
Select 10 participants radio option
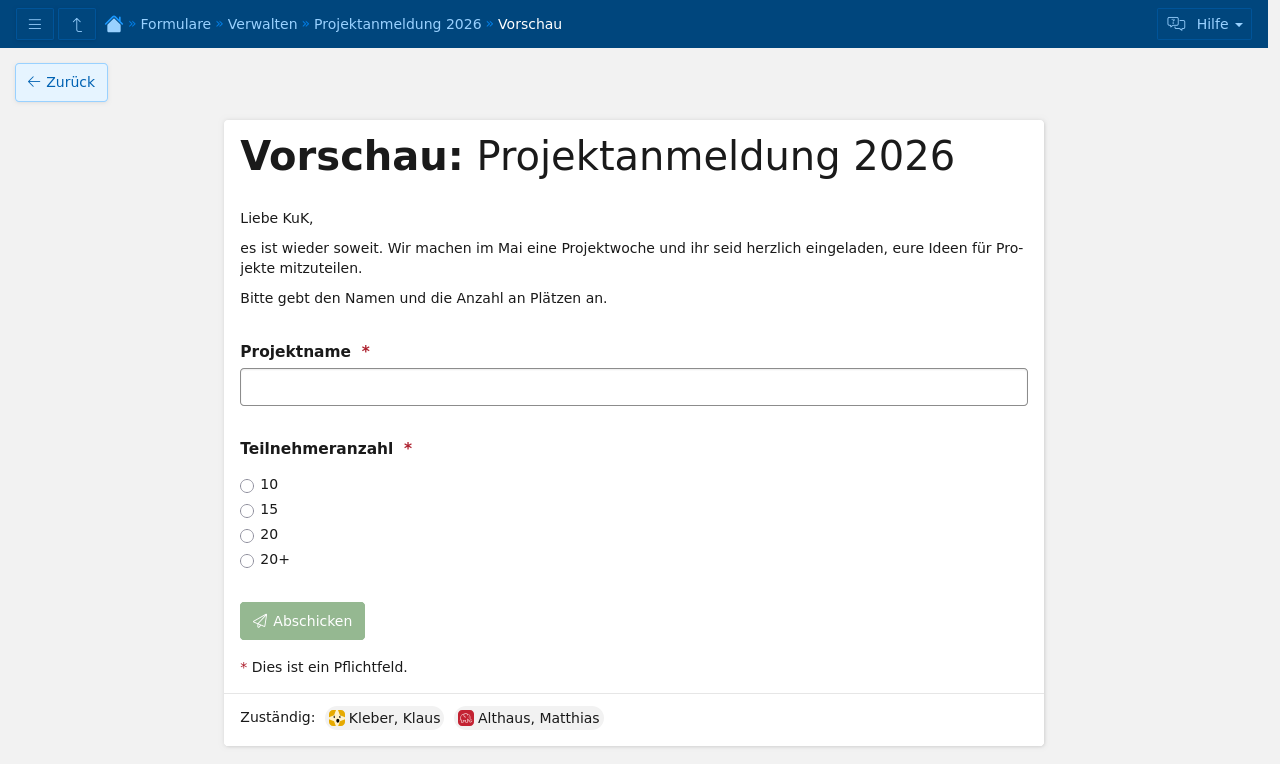pos(247,486)
